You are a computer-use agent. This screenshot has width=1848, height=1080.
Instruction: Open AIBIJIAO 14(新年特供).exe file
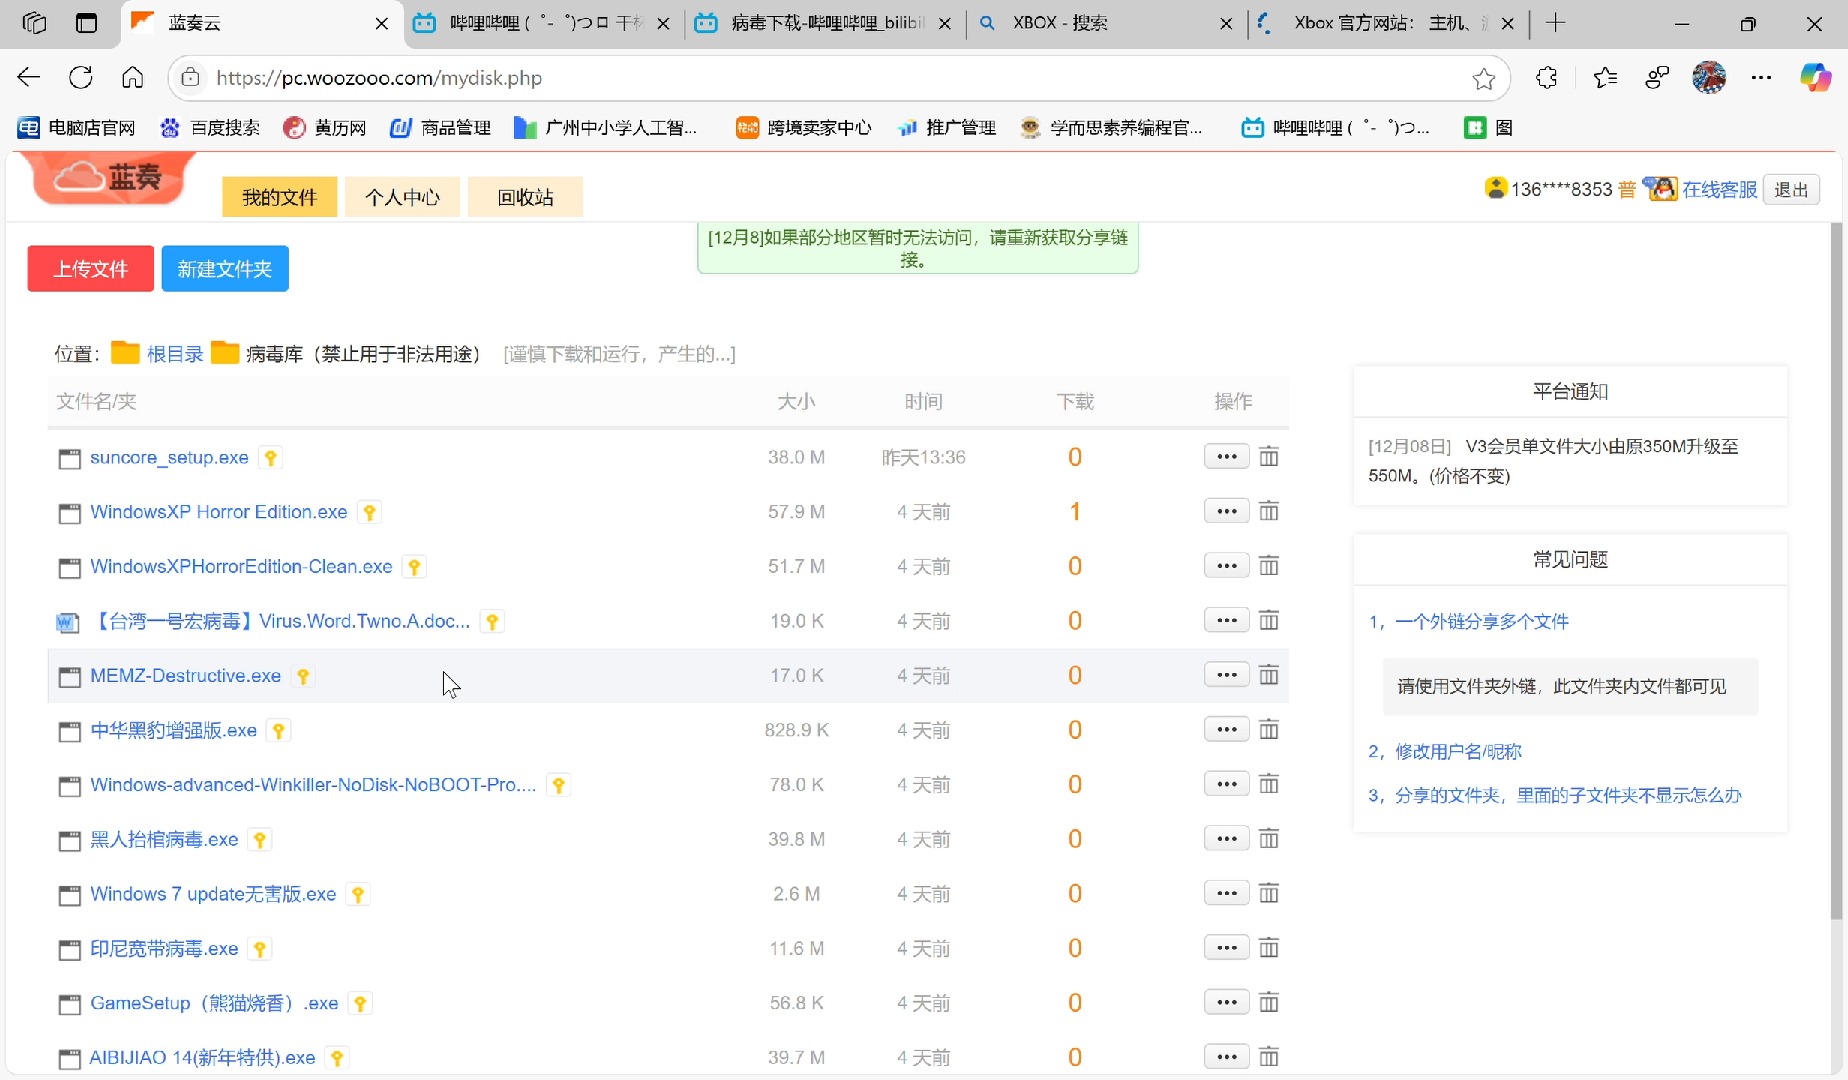[202, 1058]
